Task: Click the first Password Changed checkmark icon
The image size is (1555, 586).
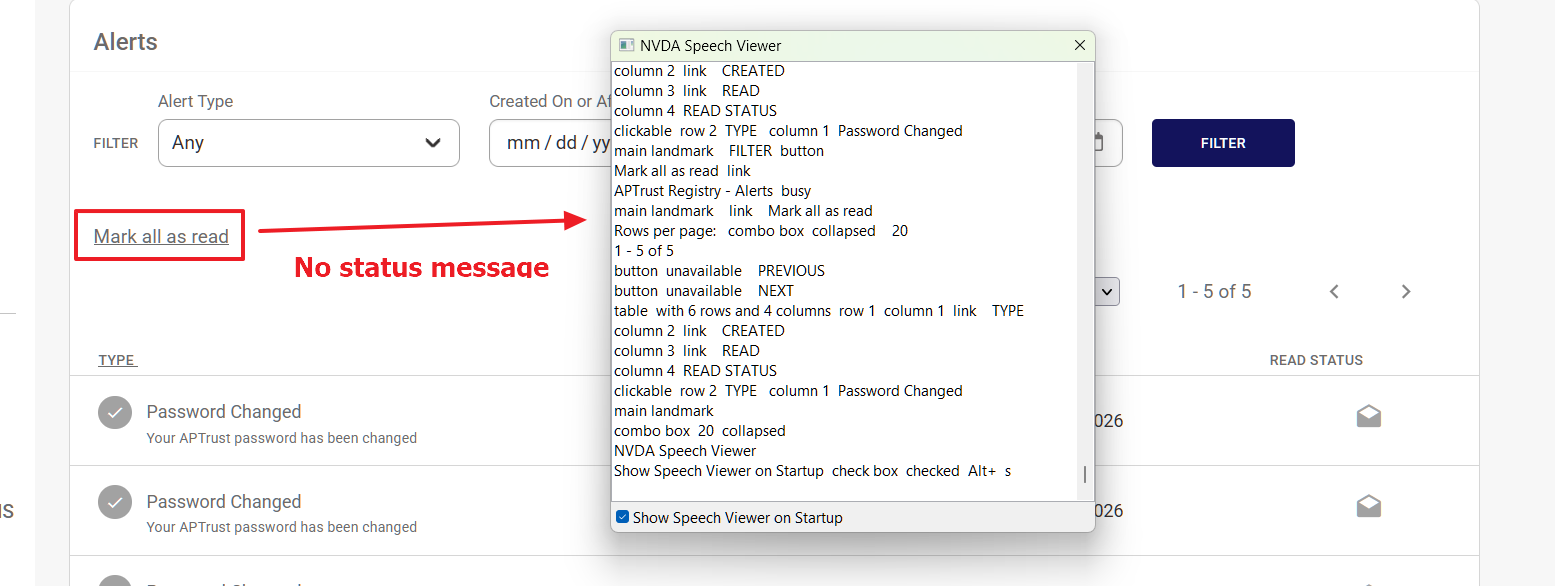Action: [115, 413]
